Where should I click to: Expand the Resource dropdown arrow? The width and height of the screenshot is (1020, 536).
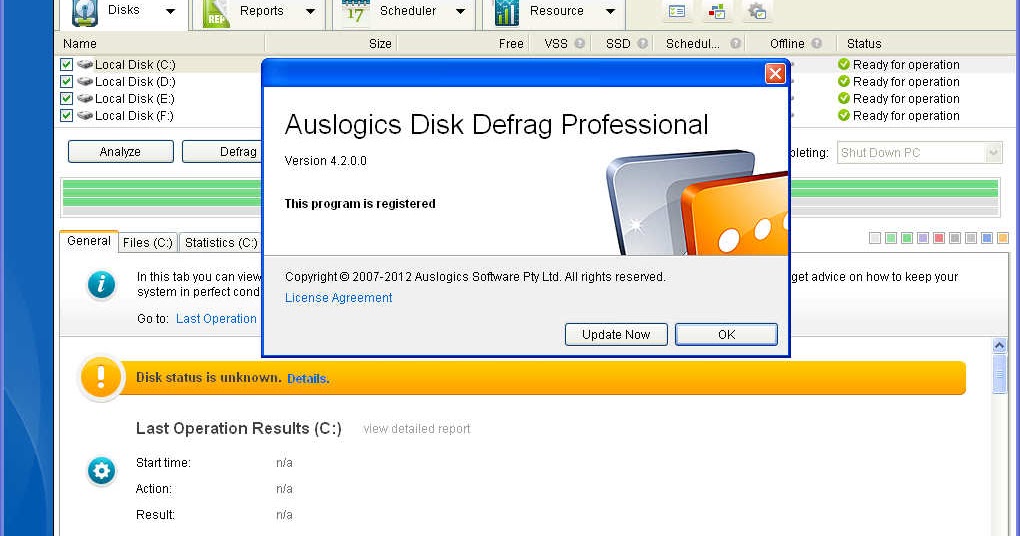[x=610, y=11]
